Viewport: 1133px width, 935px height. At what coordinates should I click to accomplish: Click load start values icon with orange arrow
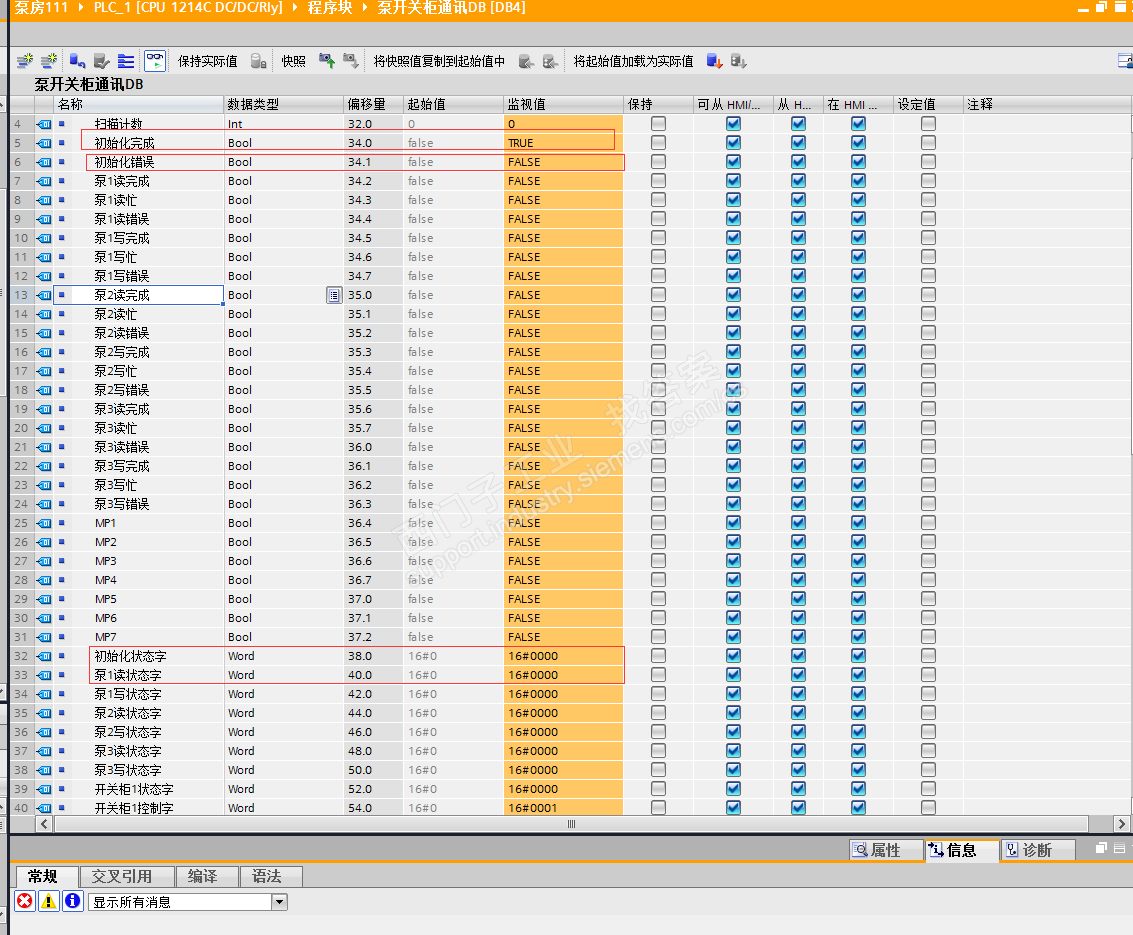715,61
